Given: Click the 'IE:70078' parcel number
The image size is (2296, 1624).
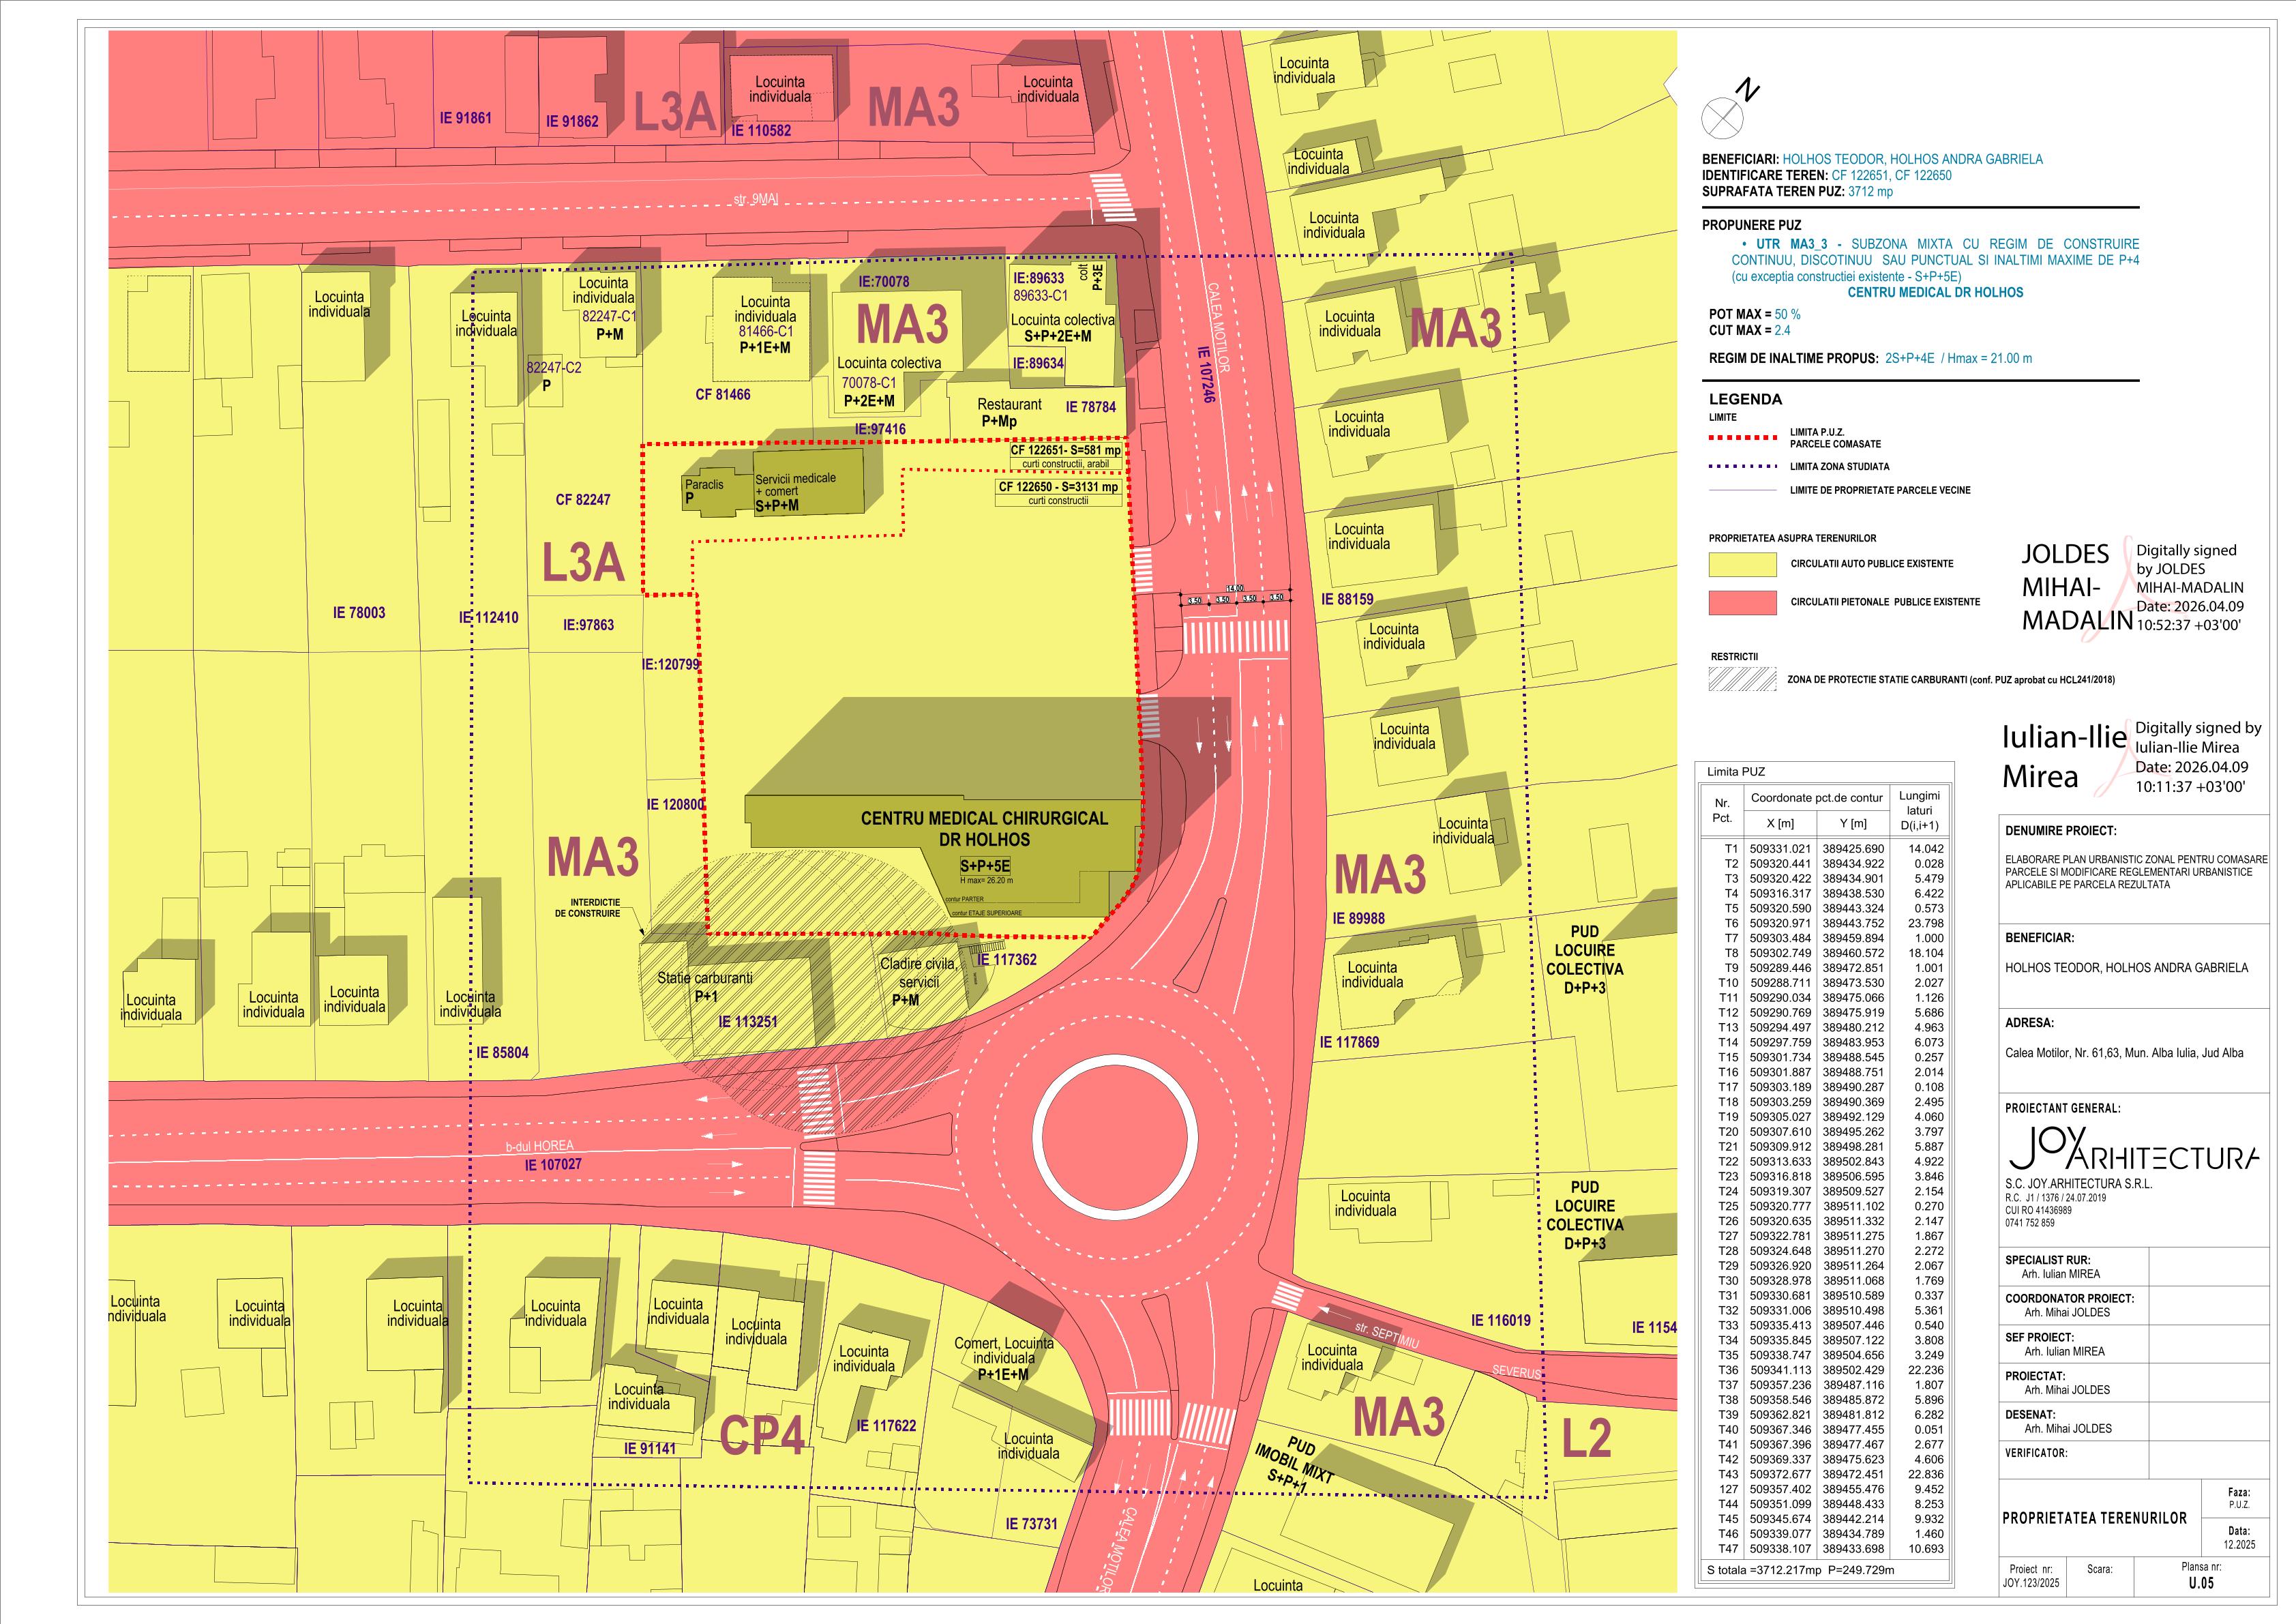Looking at the screenshot, I should coord(883,282).
